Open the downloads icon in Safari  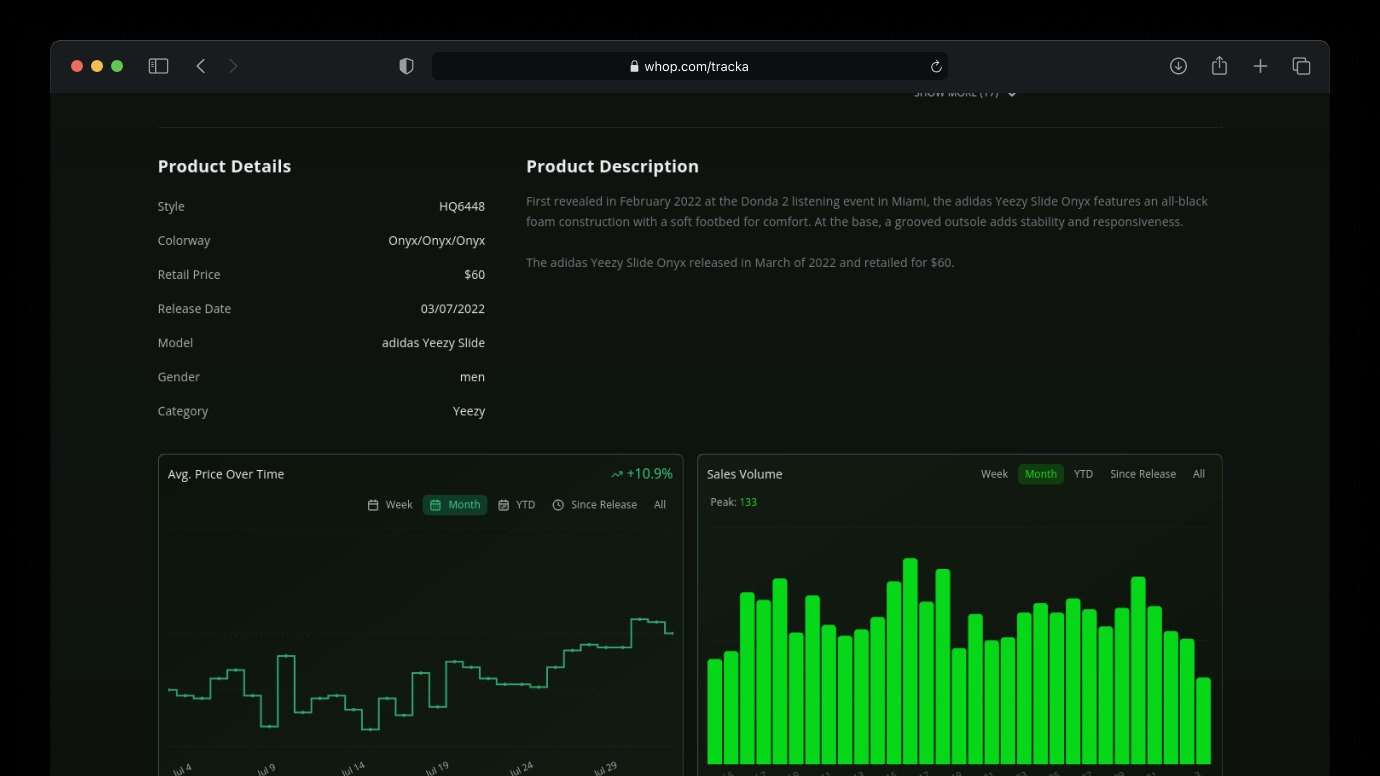[1178, 66]
